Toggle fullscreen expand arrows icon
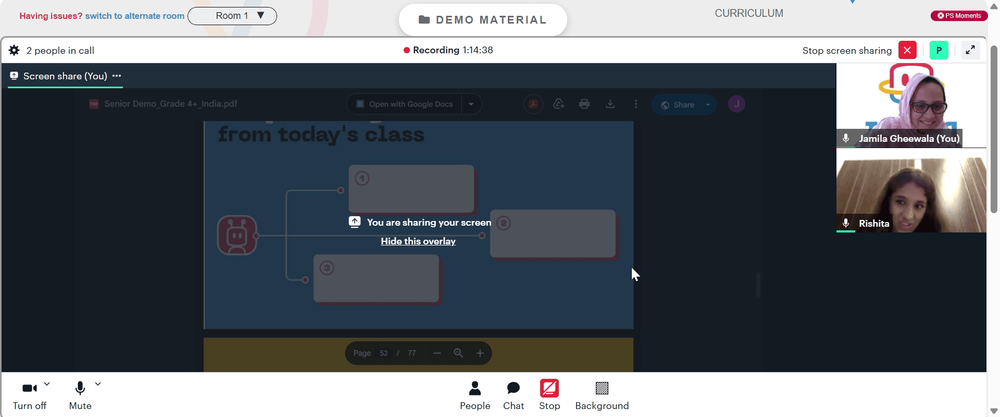The height and width of the screenshot is (417, 1000). coord(971,50)
